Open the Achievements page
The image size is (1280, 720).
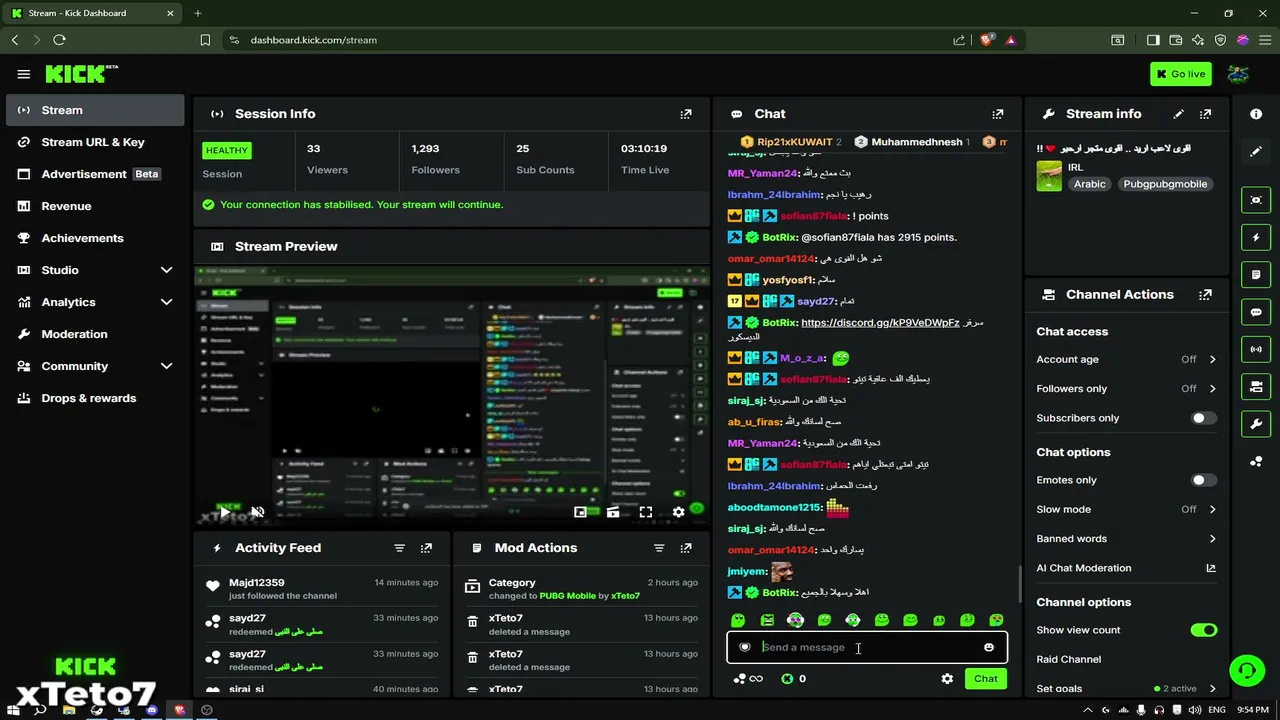click(x=95, y=238)
